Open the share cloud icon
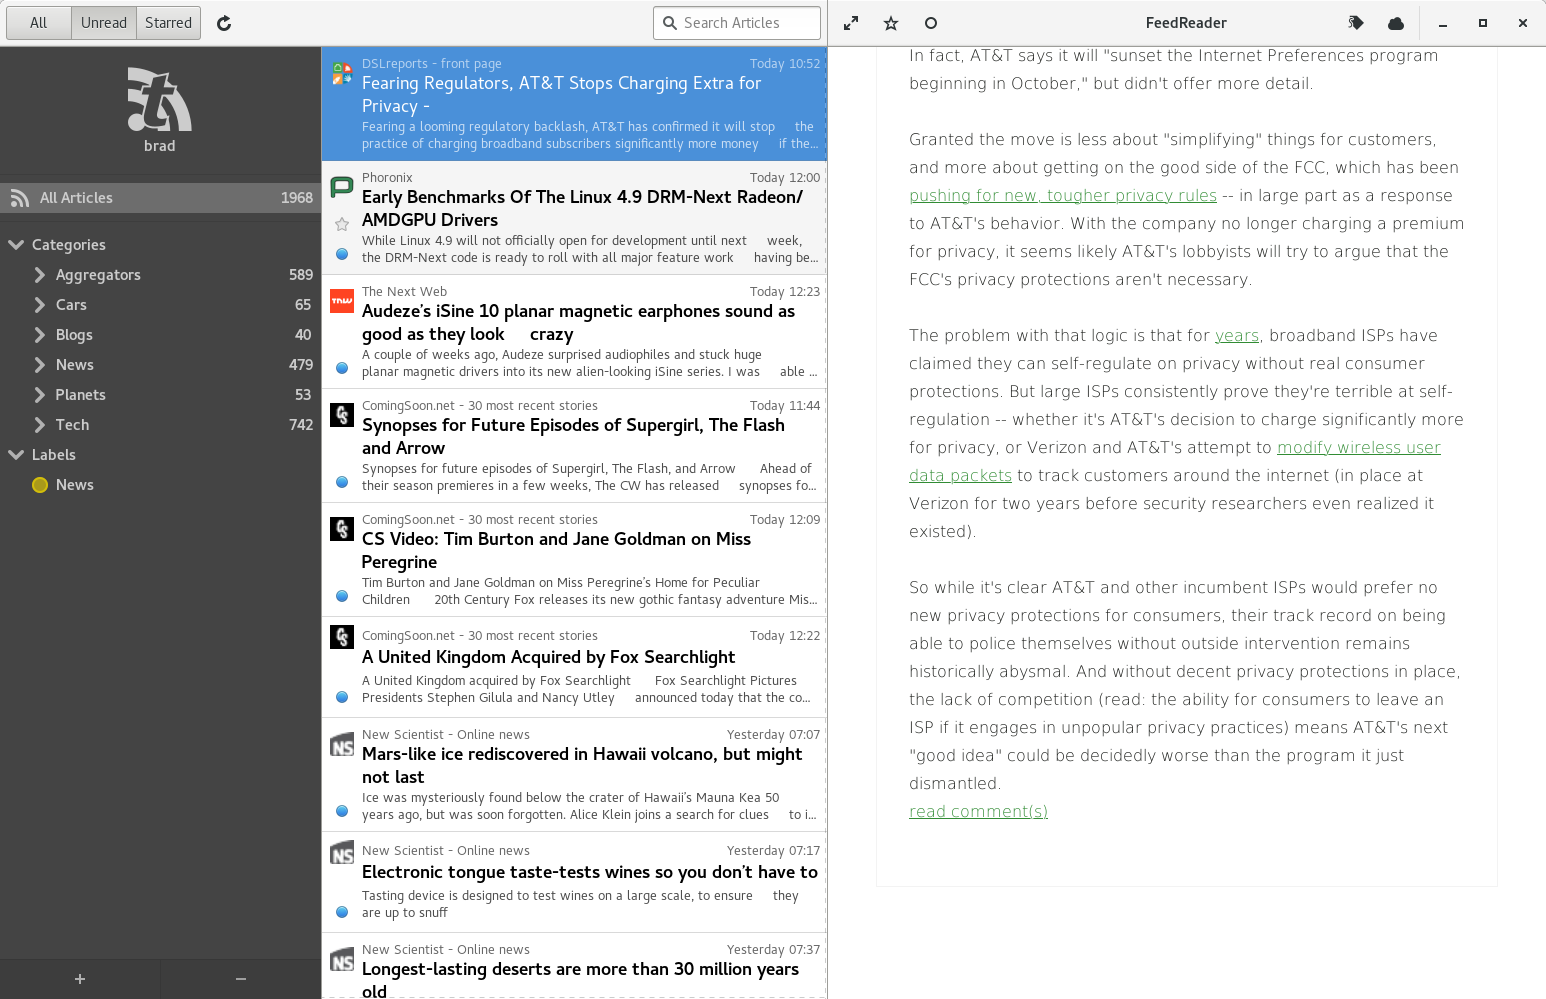The width and height of the screenshot is (1546, 999). (x=1396, y=23)
